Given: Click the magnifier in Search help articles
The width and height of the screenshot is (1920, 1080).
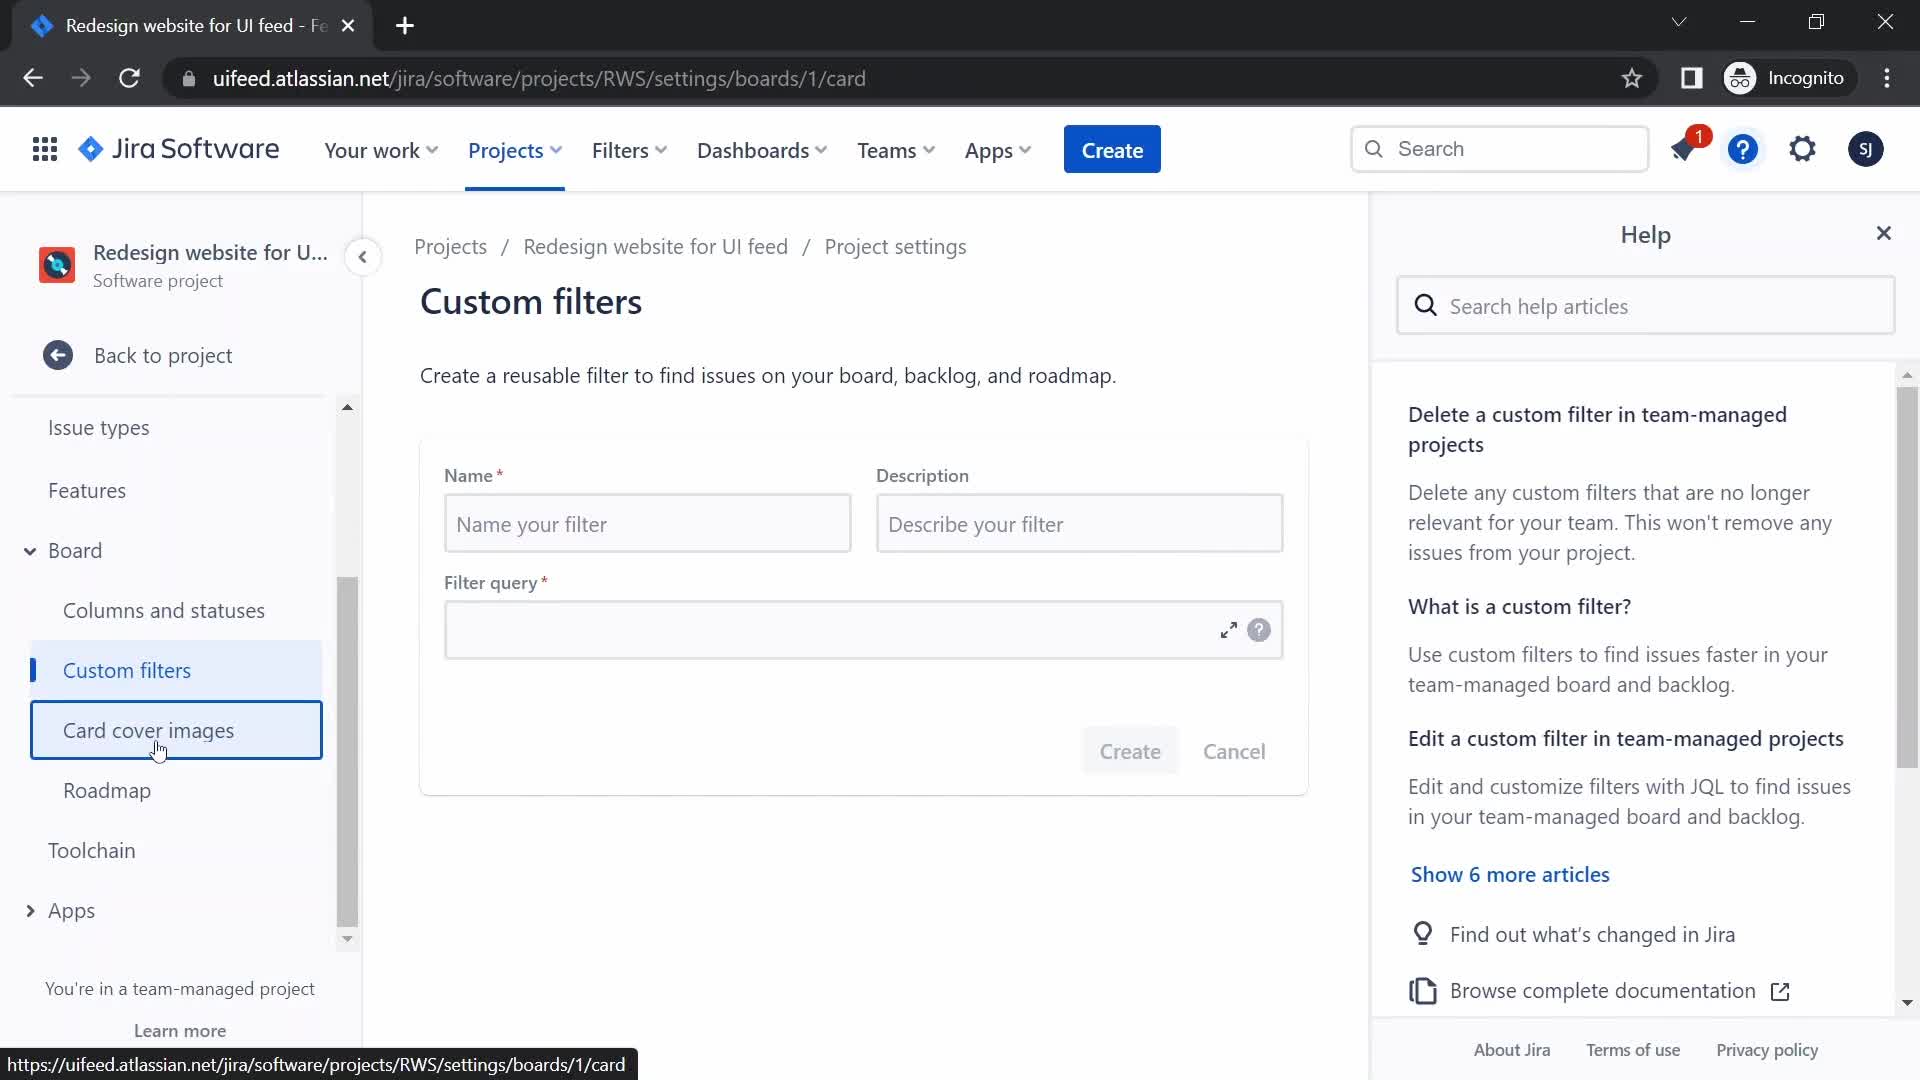Looking at the screenshot, I should [x=1426, y=306].
